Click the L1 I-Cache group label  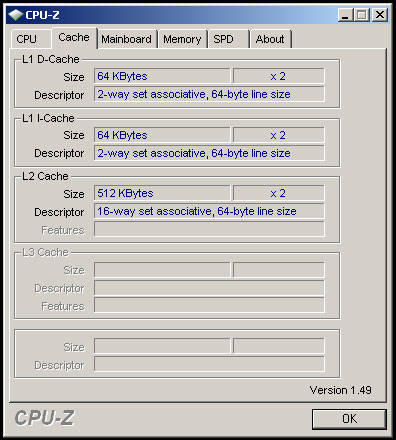(x=48, y=118)
